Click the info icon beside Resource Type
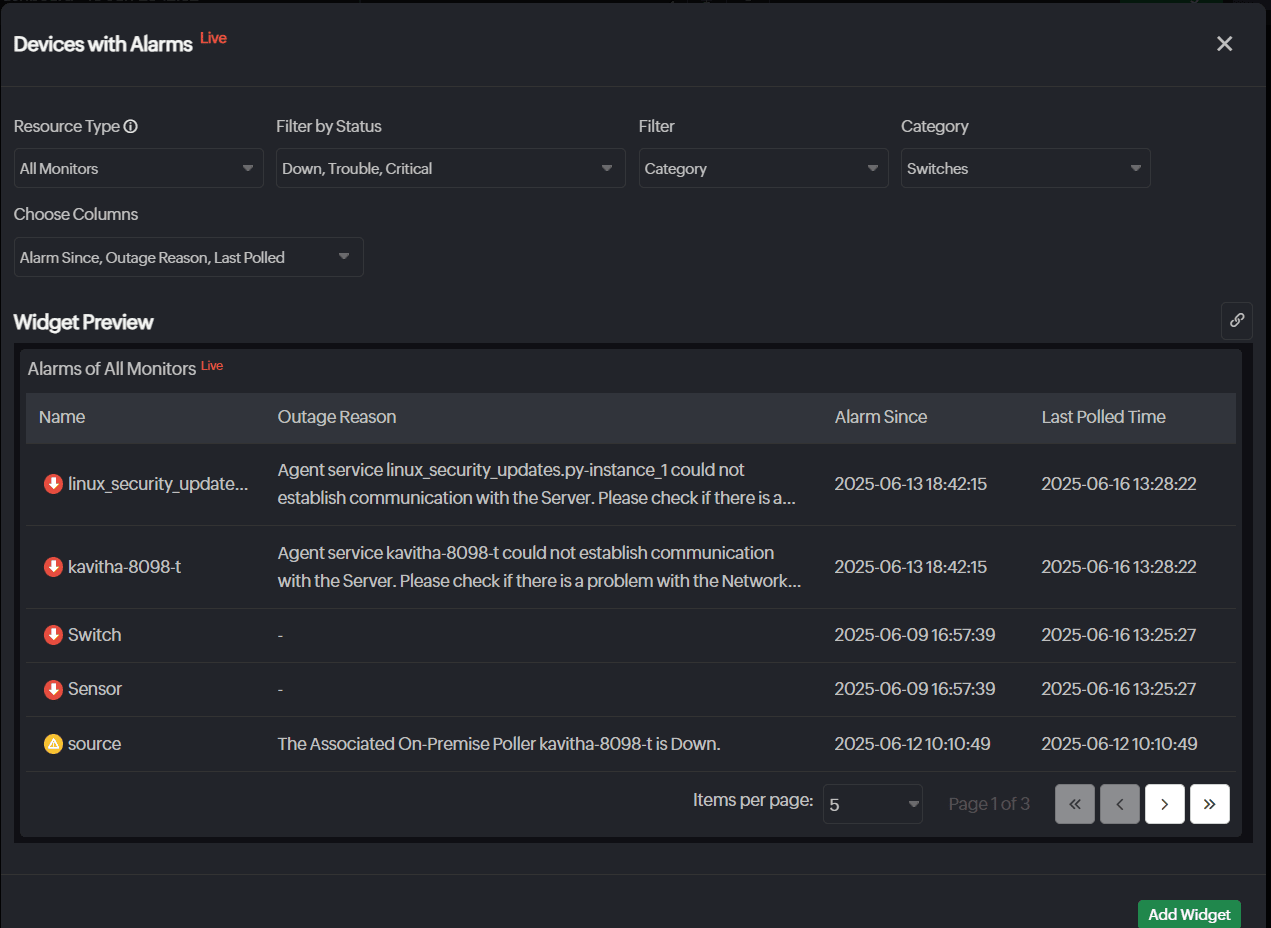 [131, 127]
